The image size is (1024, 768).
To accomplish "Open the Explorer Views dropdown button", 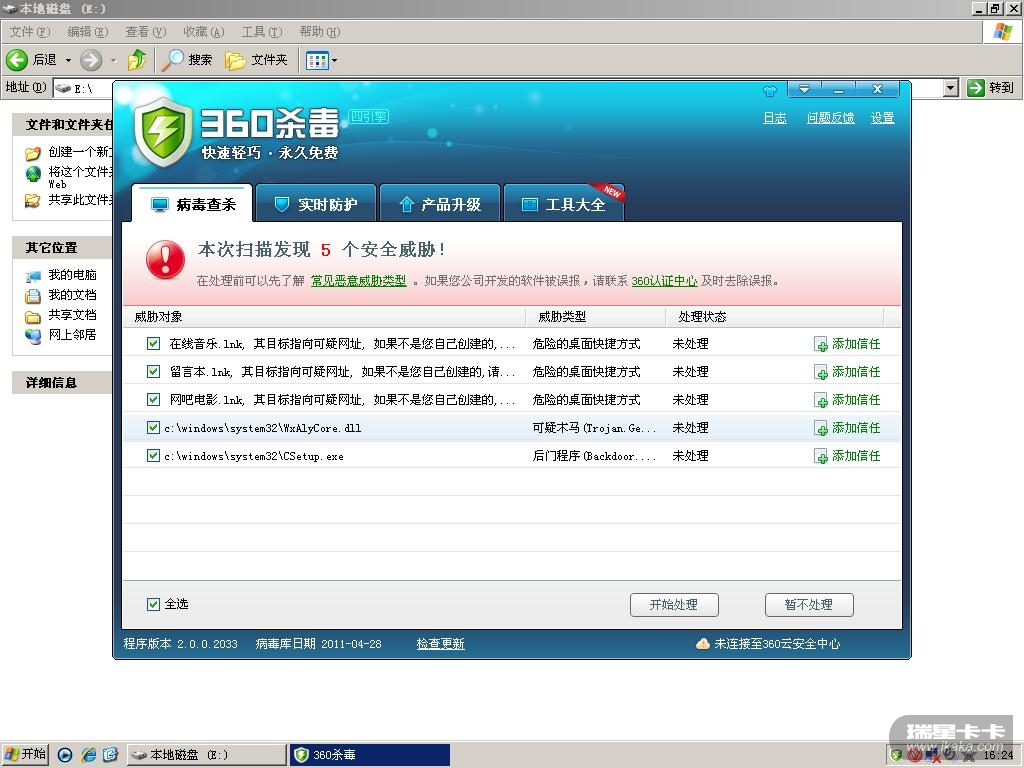I will click(x=321, y=60).
